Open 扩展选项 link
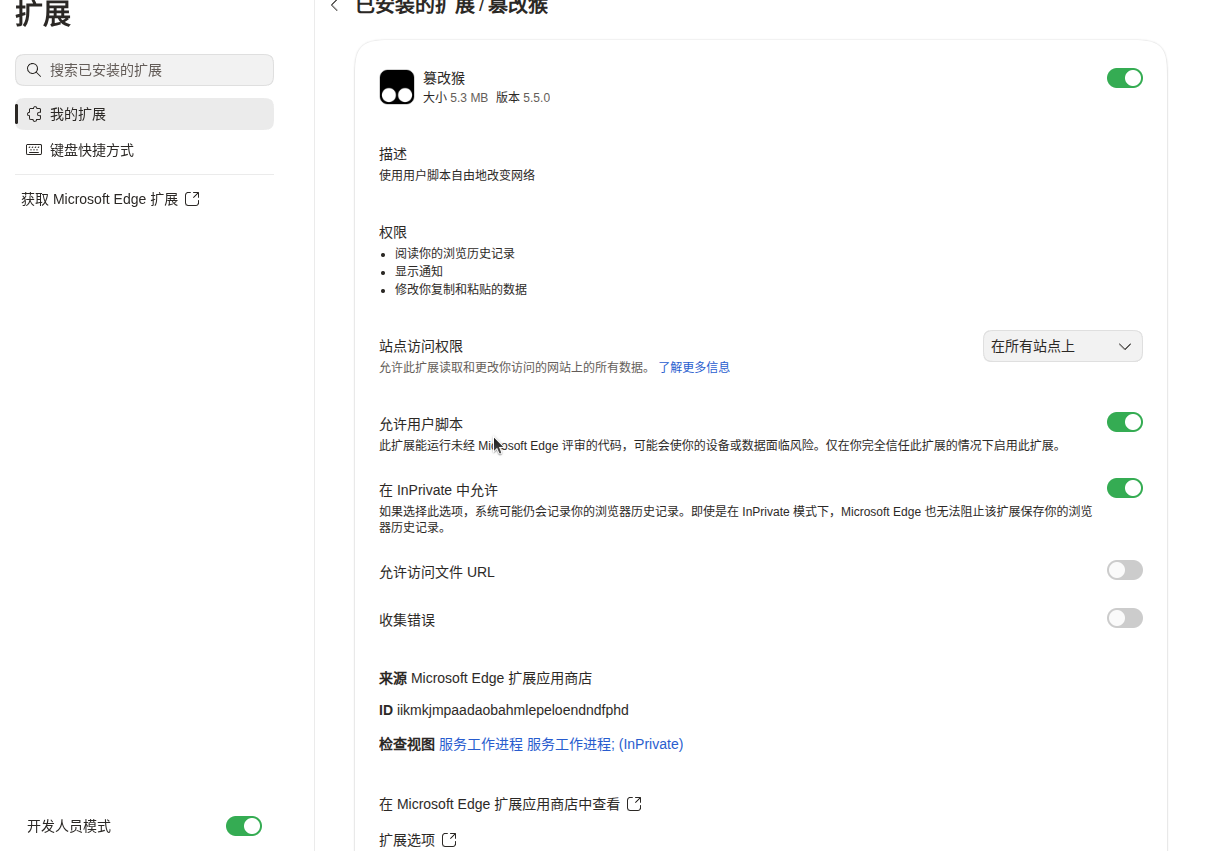The width and height of the screenshot is (1230, 851). coord(418,840)
